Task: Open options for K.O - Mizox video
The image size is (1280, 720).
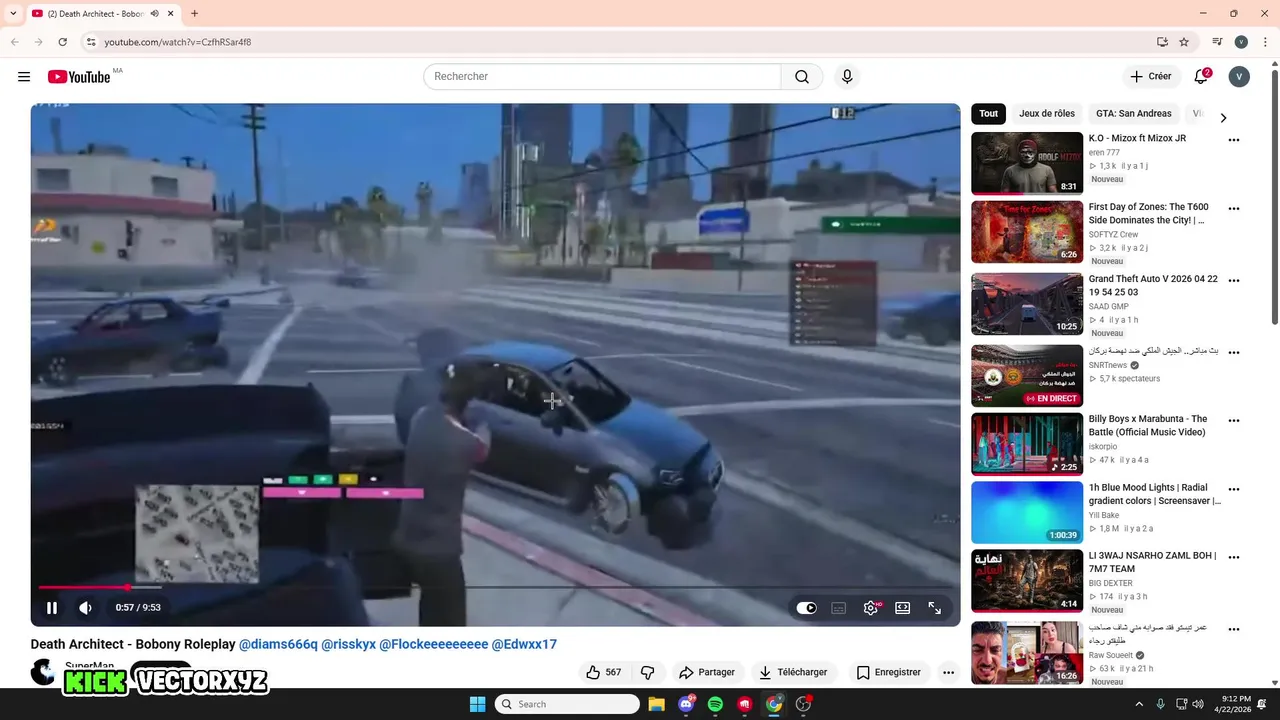Action: (1233, 141)
